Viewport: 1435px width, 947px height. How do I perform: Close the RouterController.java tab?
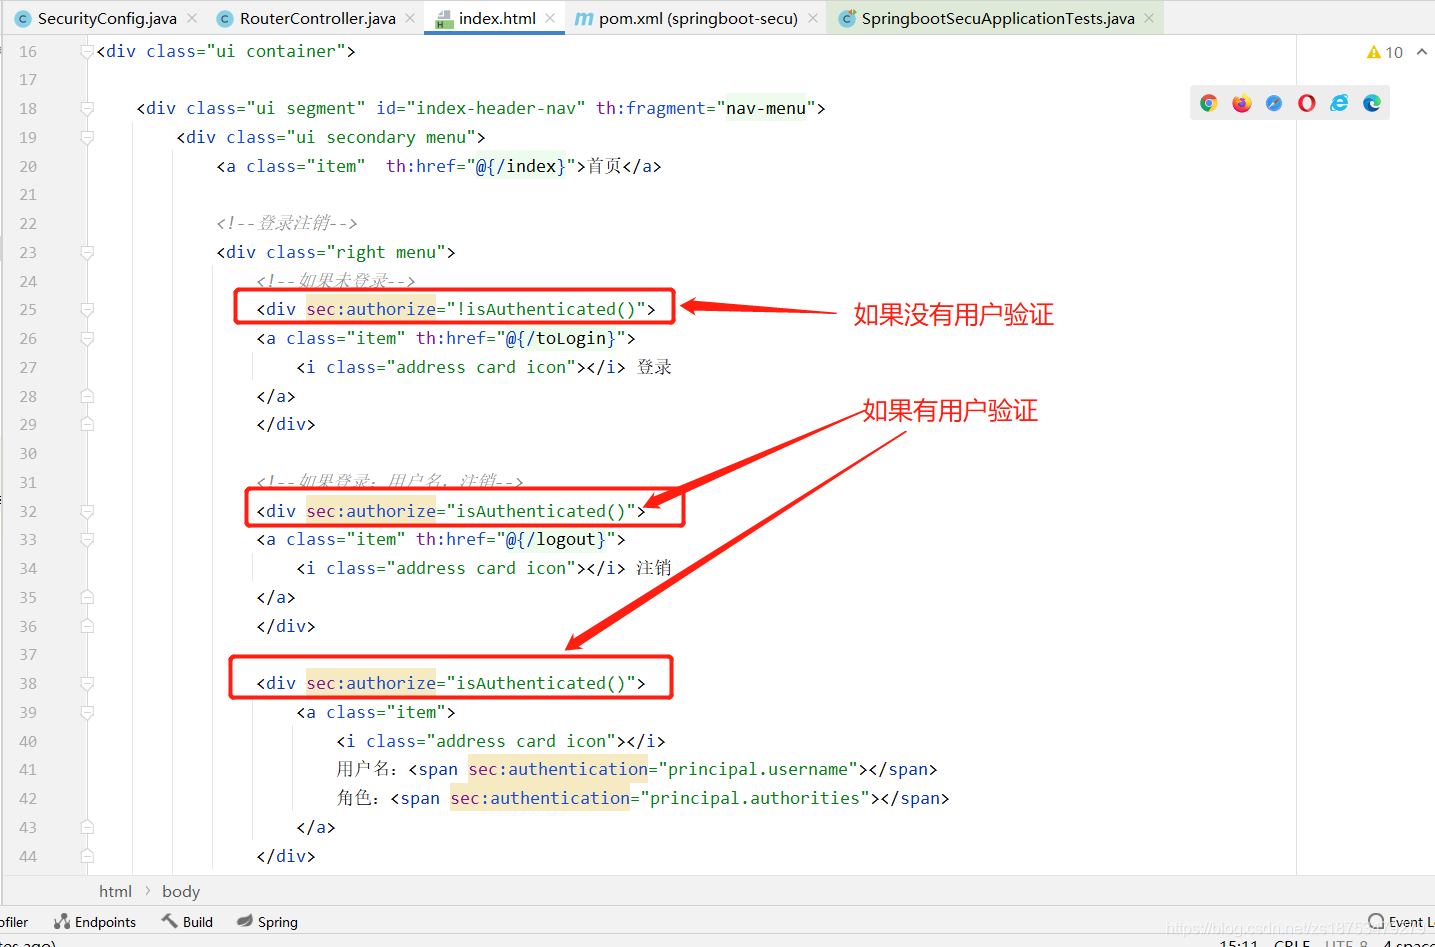[x=410, y=18]
